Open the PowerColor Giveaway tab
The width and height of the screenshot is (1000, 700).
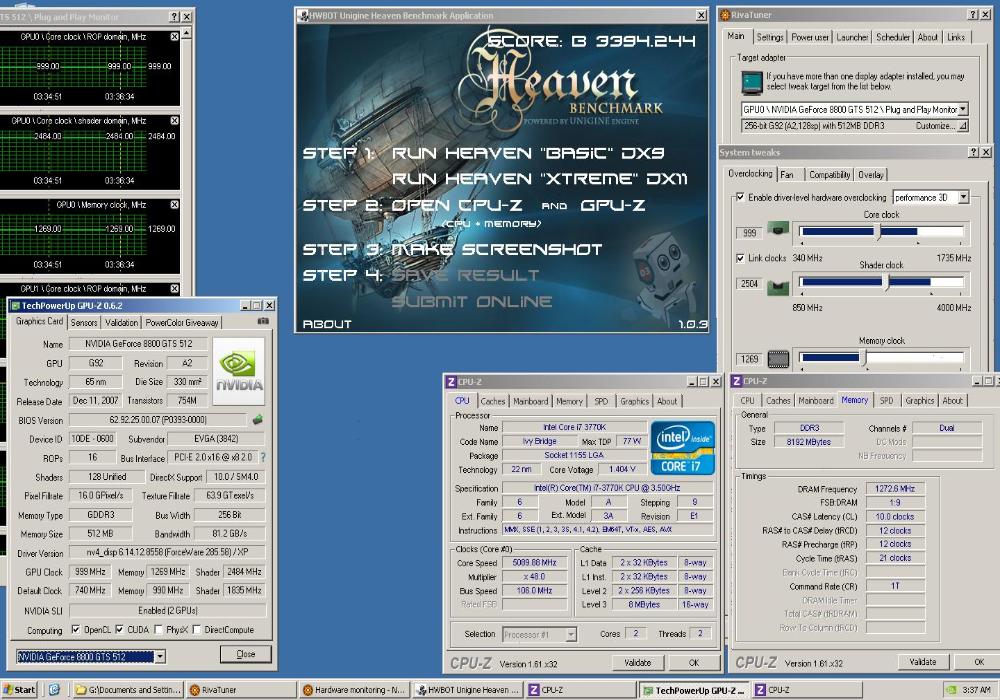point(182,323)
